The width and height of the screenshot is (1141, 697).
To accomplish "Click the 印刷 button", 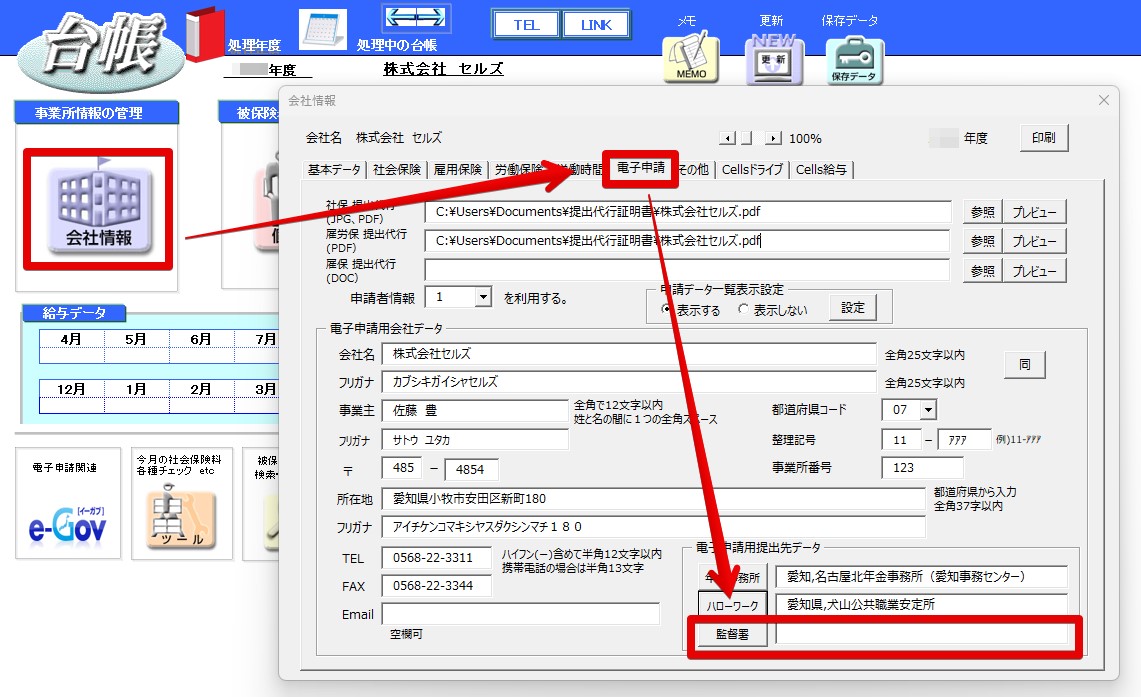I will tap(1043, 138).
